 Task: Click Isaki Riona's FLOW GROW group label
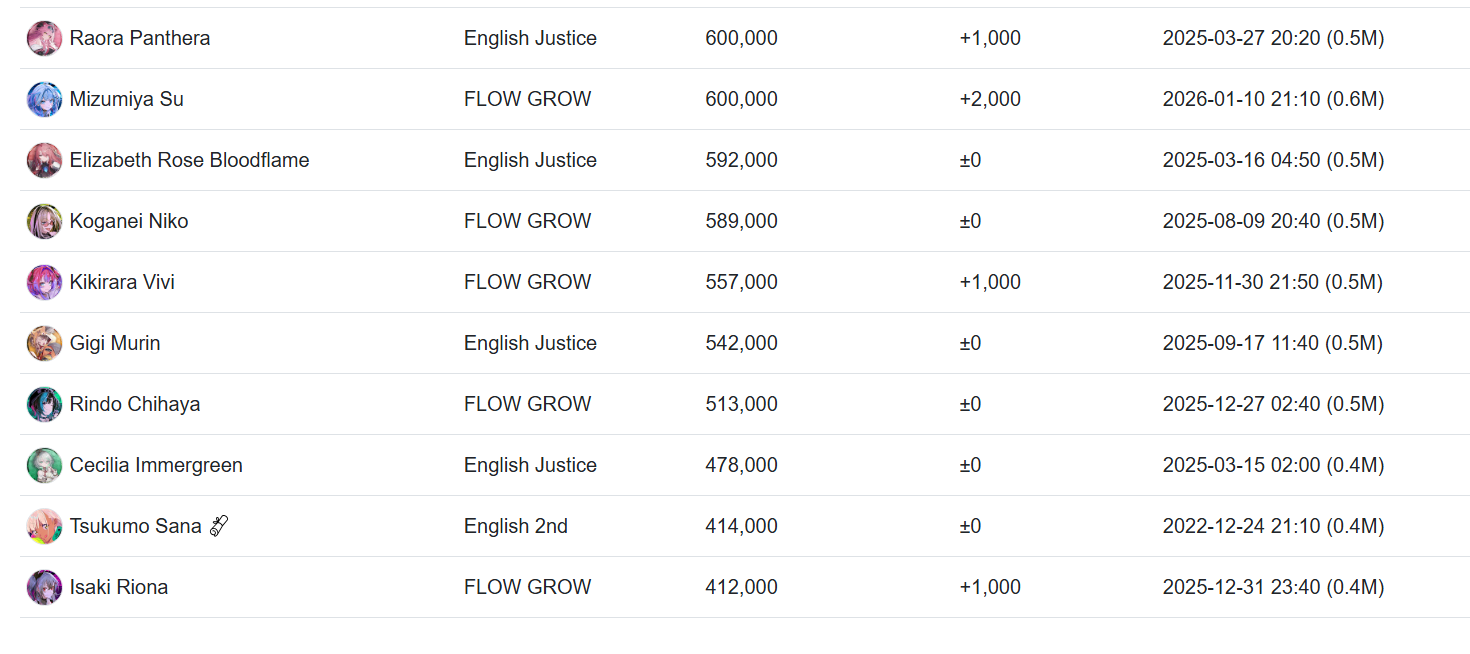click(x=527, y=588)
